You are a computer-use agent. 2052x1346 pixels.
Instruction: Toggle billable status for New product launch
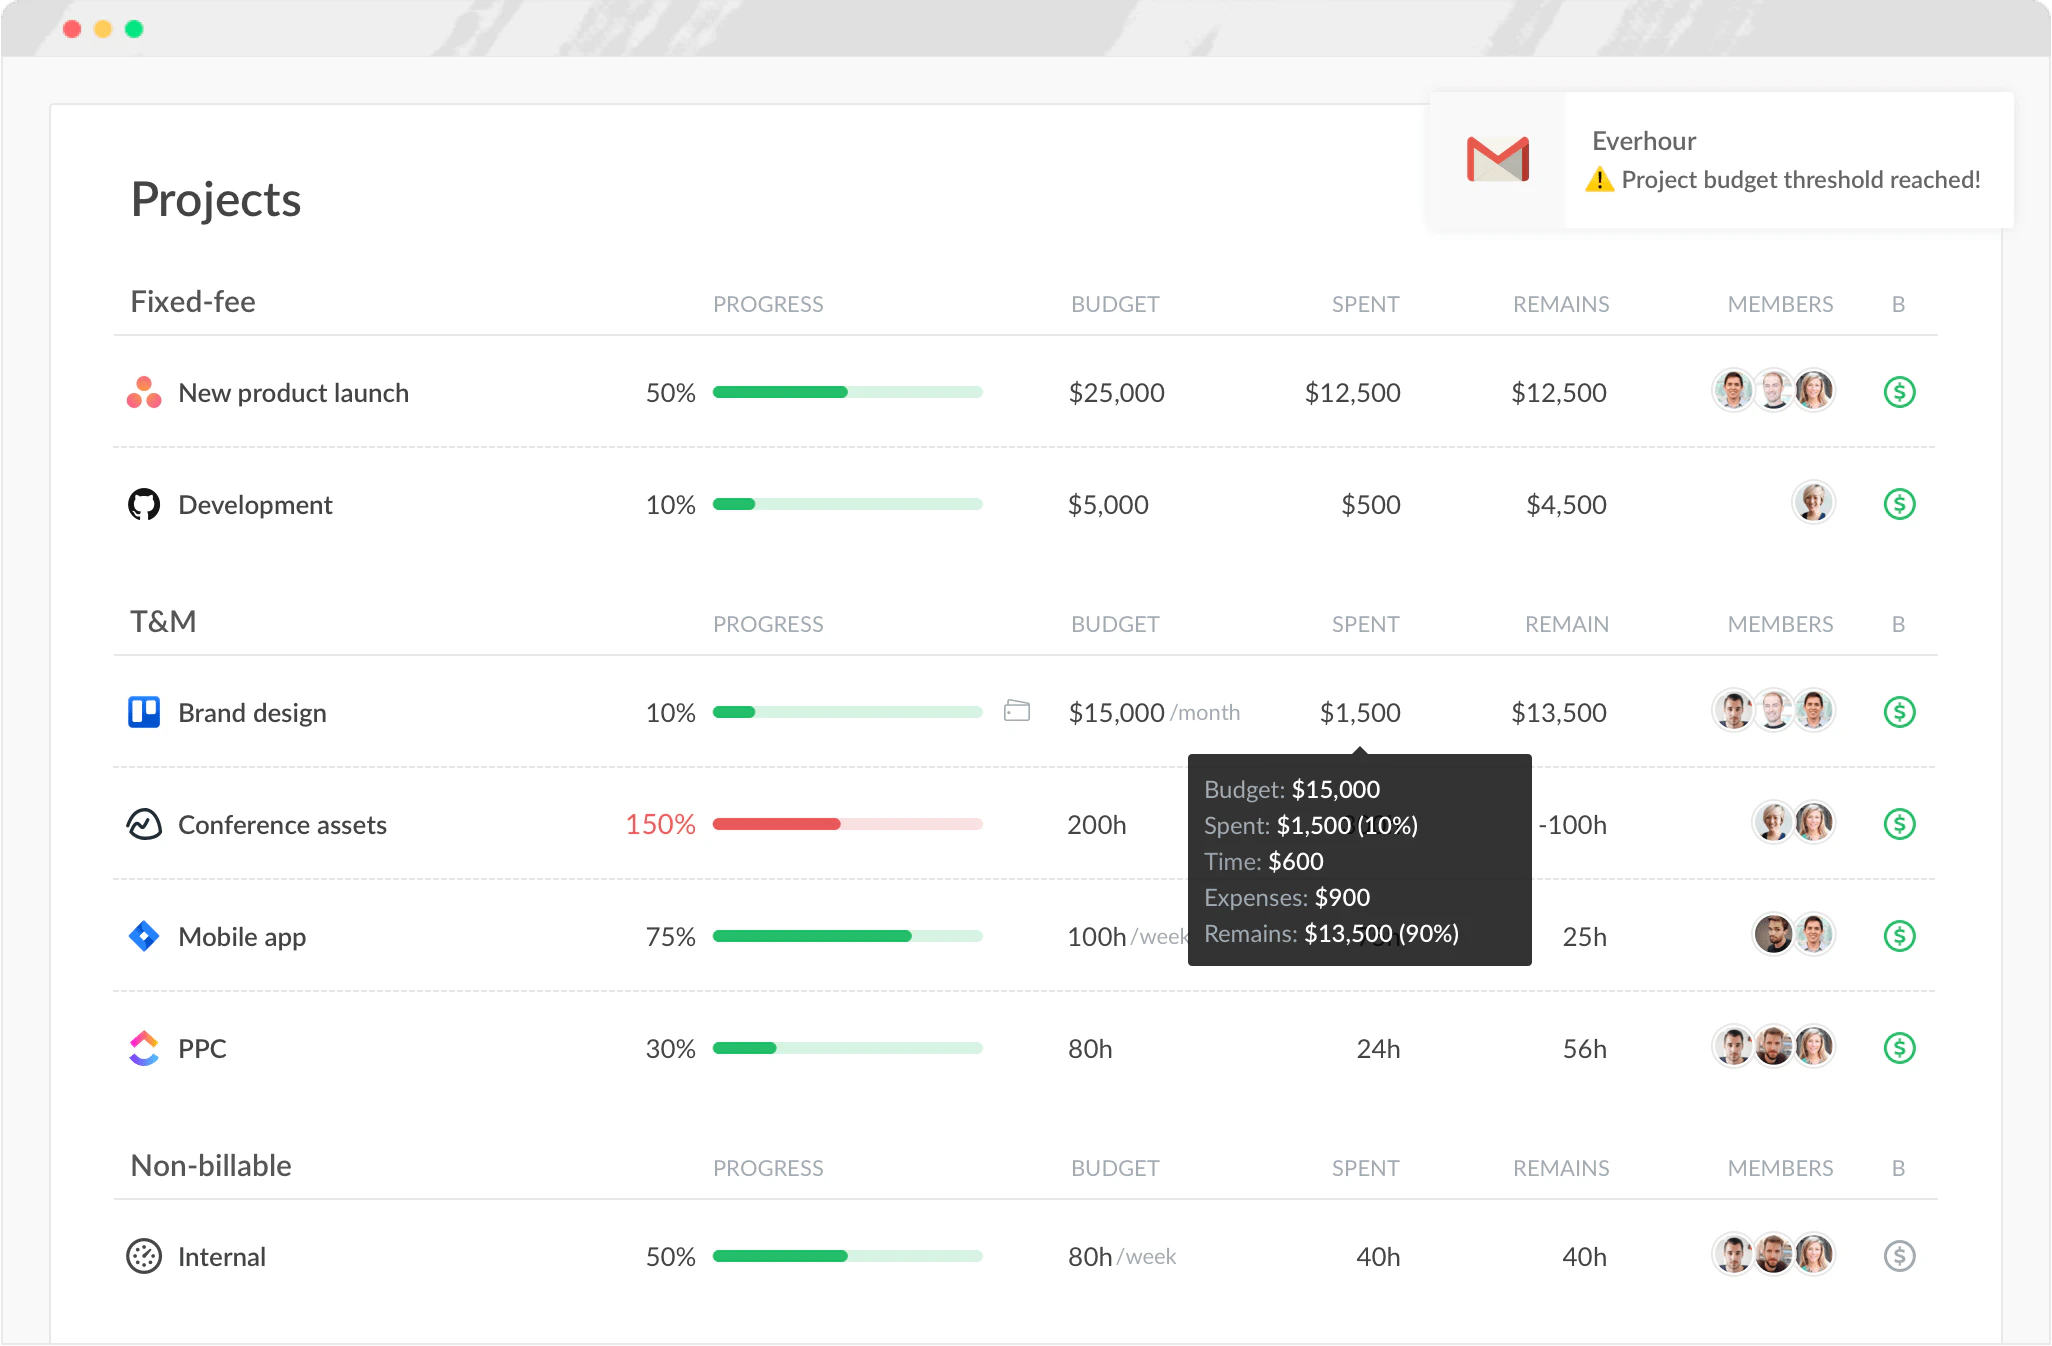(x=1900, y=392)
